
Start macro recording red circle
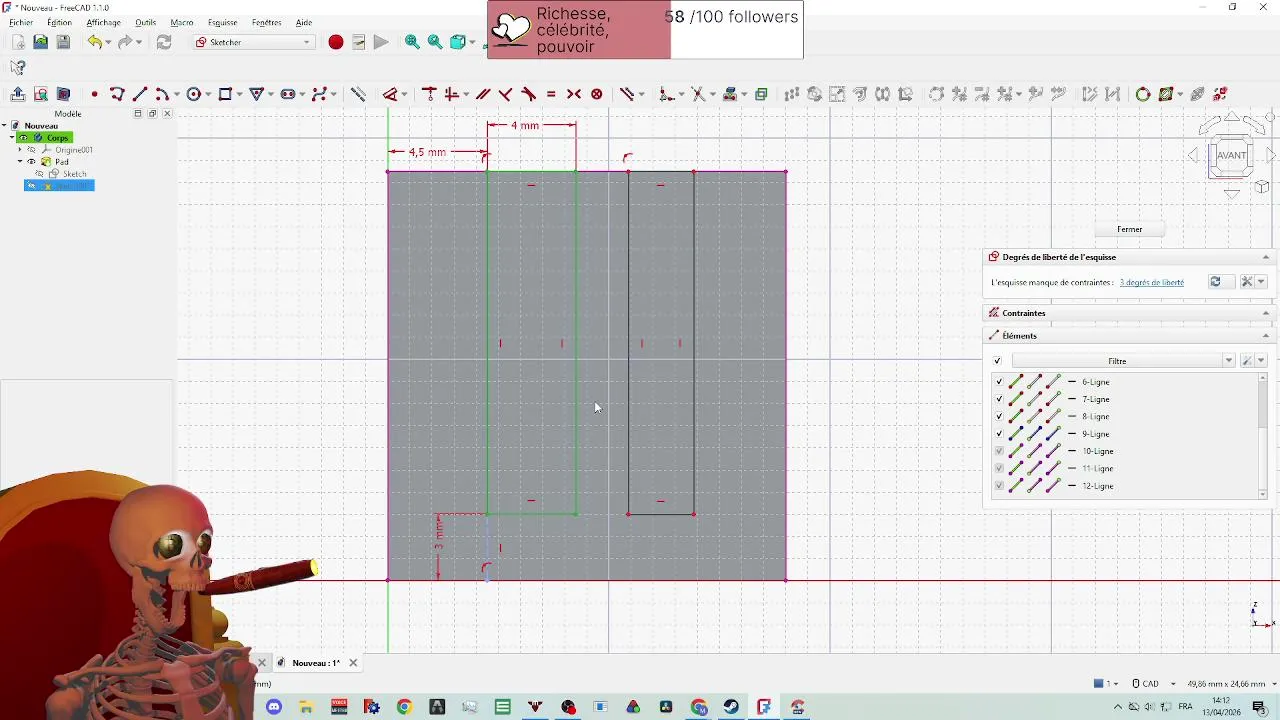click(x=336, y=42)
